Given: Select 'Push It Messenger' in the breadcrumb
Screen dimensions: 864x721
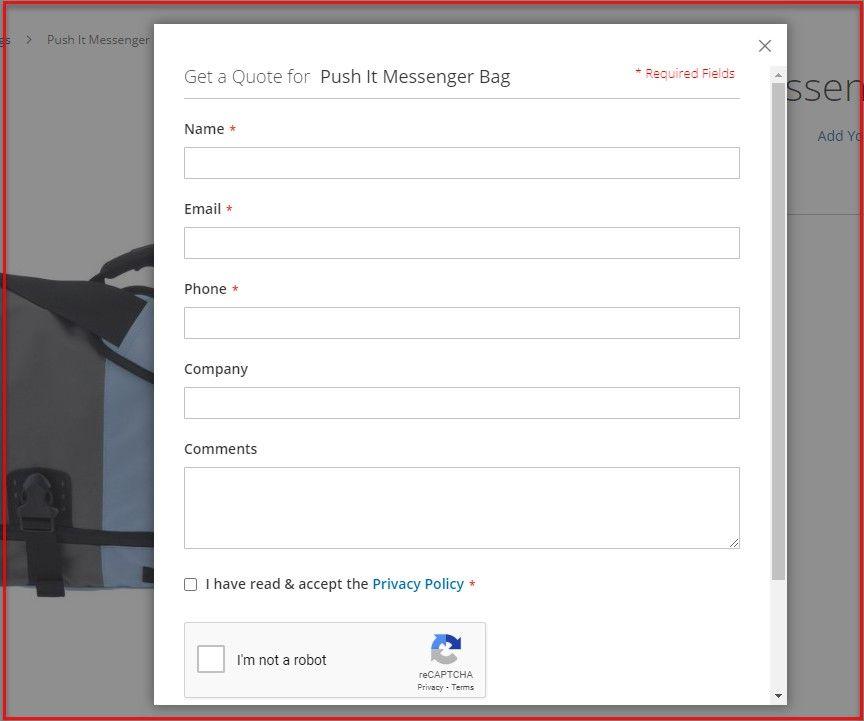Looking at the screenshot, I should coord(97,40).
